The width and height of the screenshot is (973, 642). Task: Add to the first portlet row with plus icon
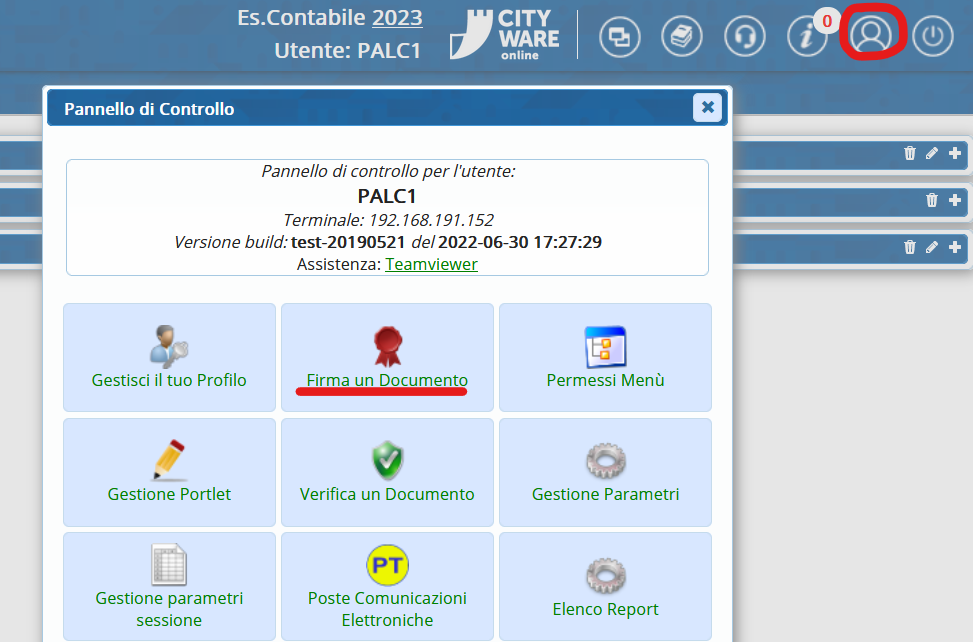coord(955,153)
